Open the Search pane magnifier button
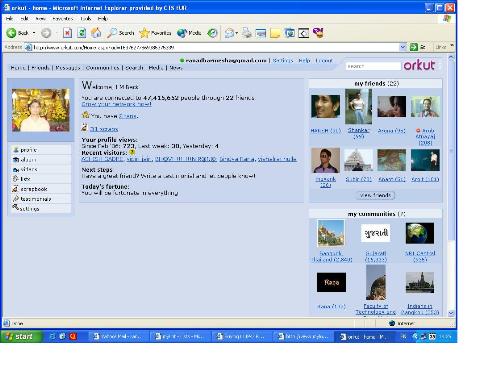Screen dimensions: 500x375 pos(121,33)
